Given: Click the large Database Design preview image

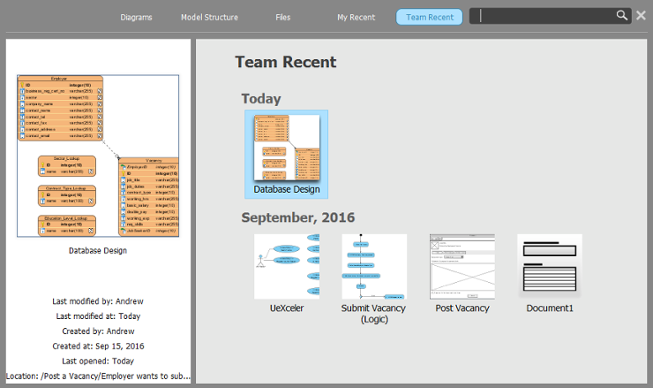Looking at the screenshot, I should click(x=98, y=156).
